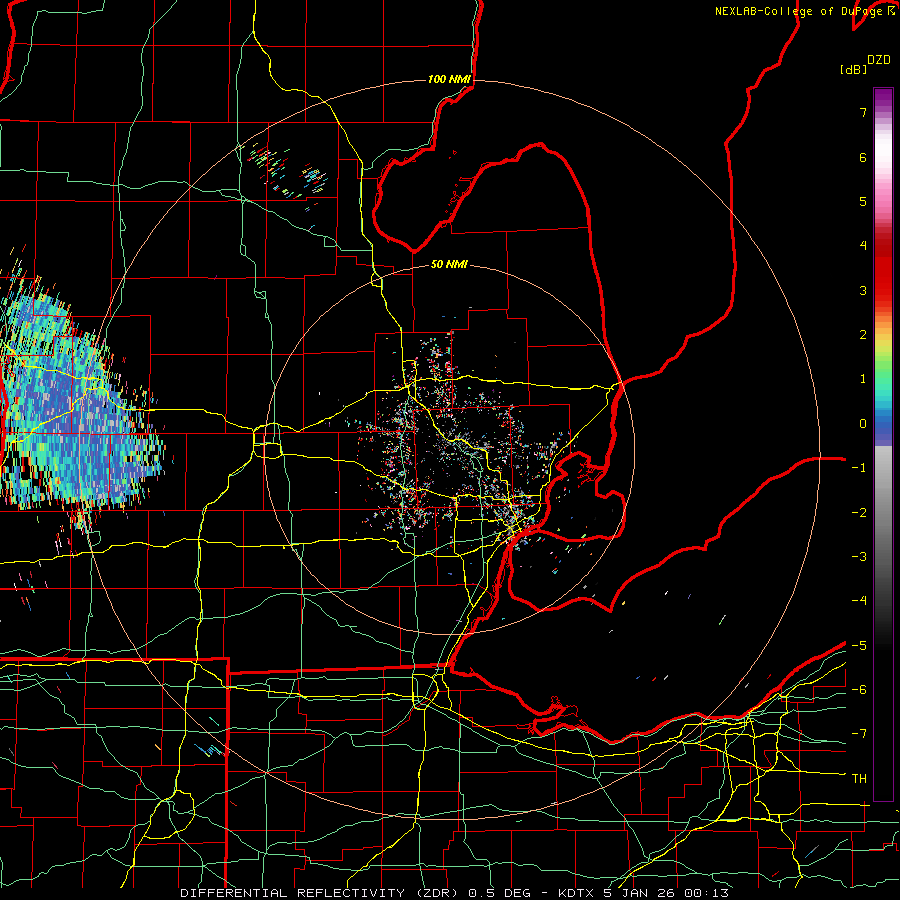Click the 00:13 timestamp in caption

(708, 893)
